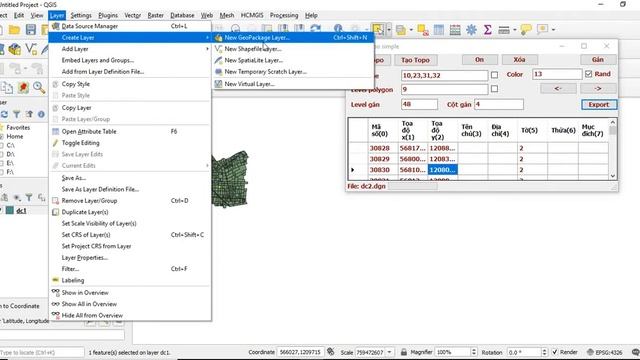Click the Tạo Topo button
The height and width of the screenshot is (360, 640).
(415, 60)
